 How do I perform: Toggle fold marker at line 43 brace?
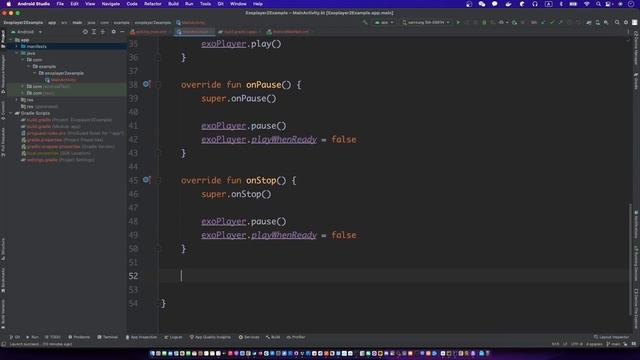pos(159,153)
